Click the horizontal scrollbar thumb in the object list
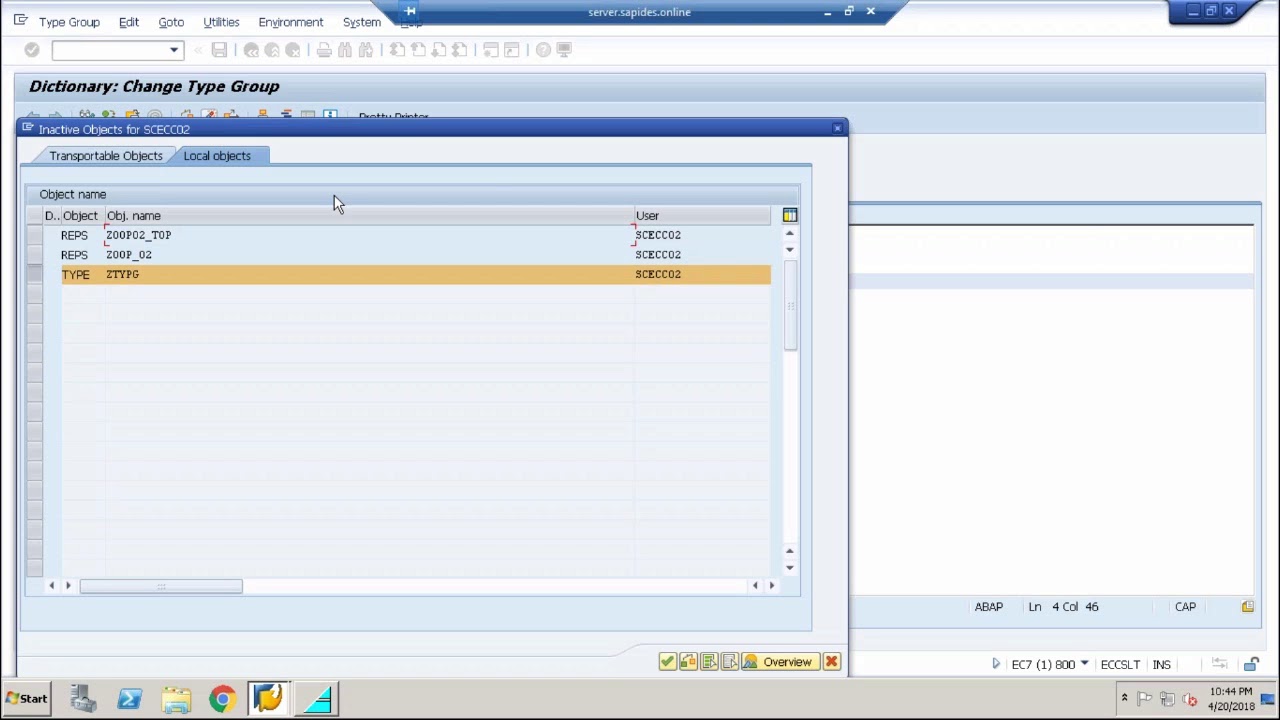This screenshot has width=1280, height=720. pyautogui.click(x=161, y=586)
